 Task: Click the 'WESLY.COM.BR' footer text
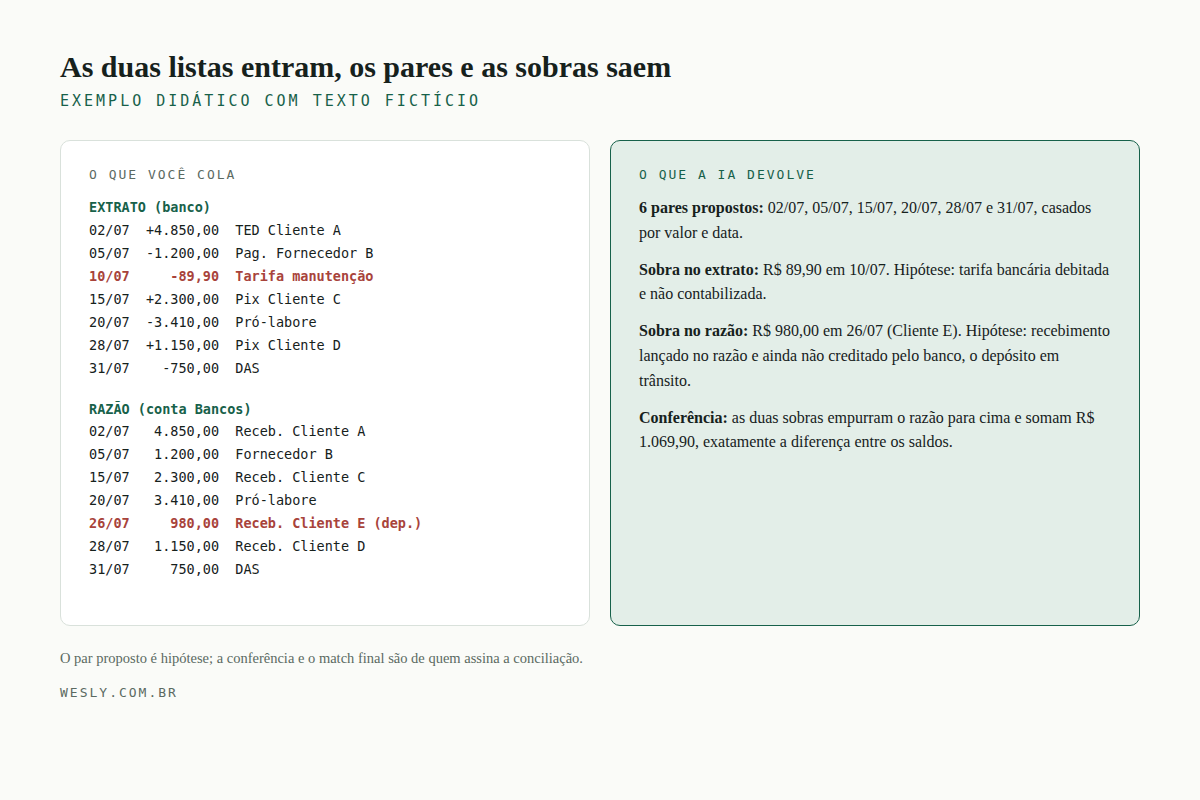(x=118, y=692)
